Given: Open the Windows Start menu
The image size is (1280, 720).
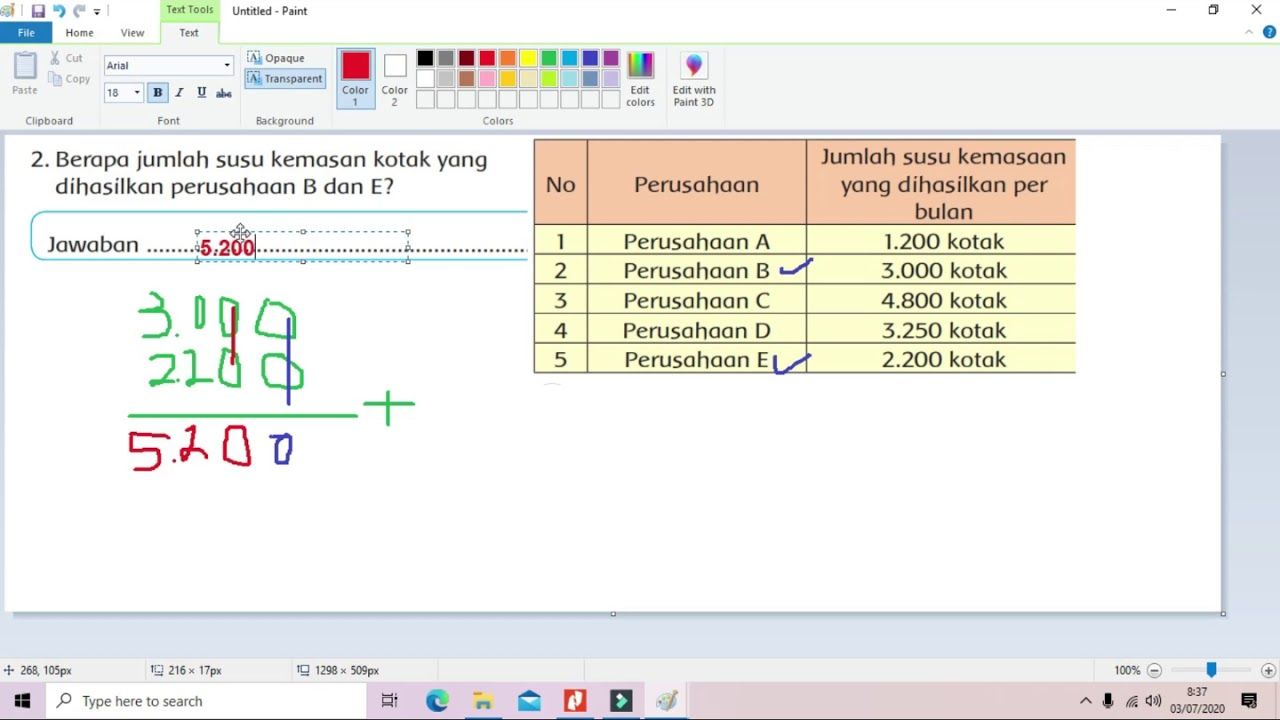Looking at the screenshot, I should (22, 701).
